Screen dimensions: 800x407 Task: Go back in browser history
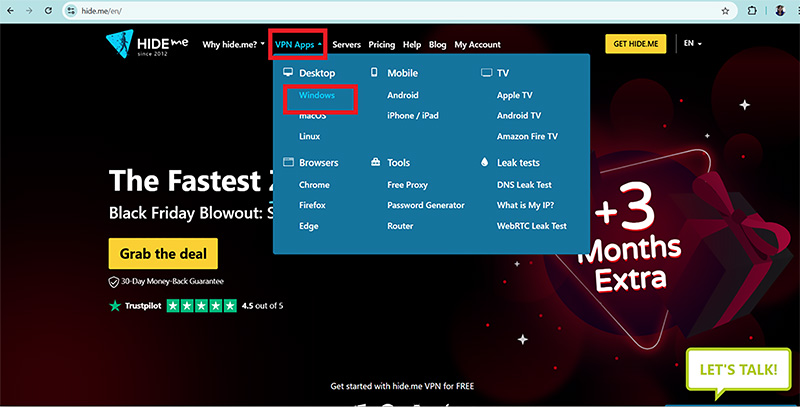[11, 10]
